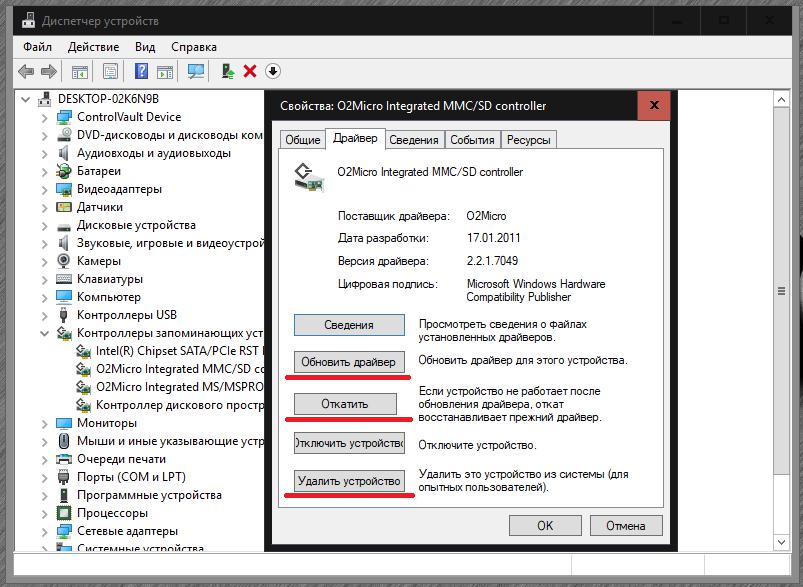The width and height of the screenshot is (803, 587).
Task: Click the Откатить button
Action: (x=345, y=404)
